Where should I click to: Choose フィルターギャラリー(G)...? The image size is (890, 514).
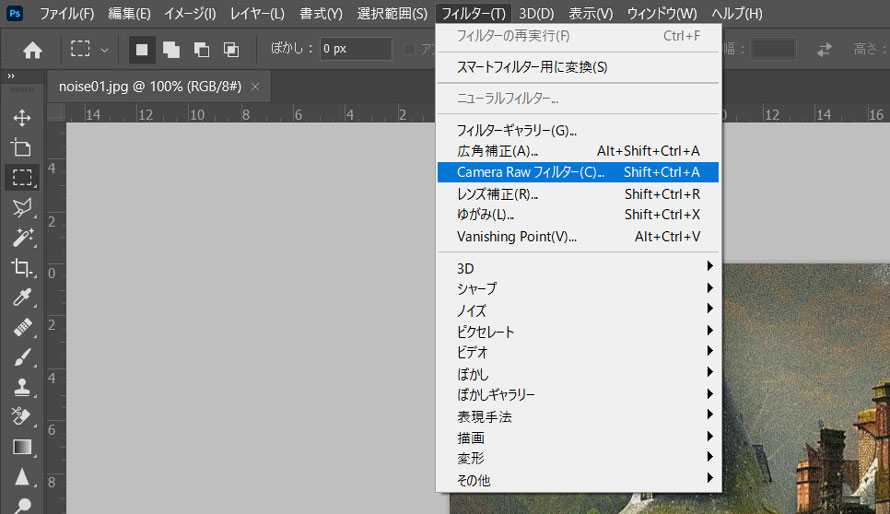(578, 130)
